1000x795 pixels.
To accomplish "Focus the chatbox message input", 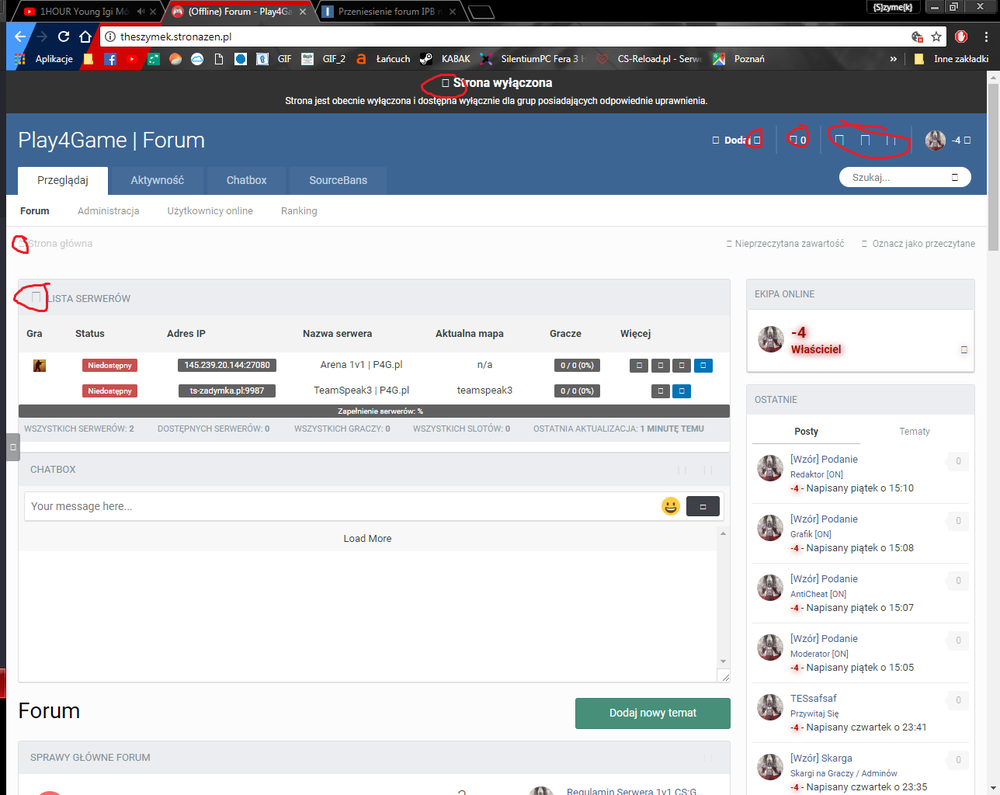I will click(x=341, y=506).
